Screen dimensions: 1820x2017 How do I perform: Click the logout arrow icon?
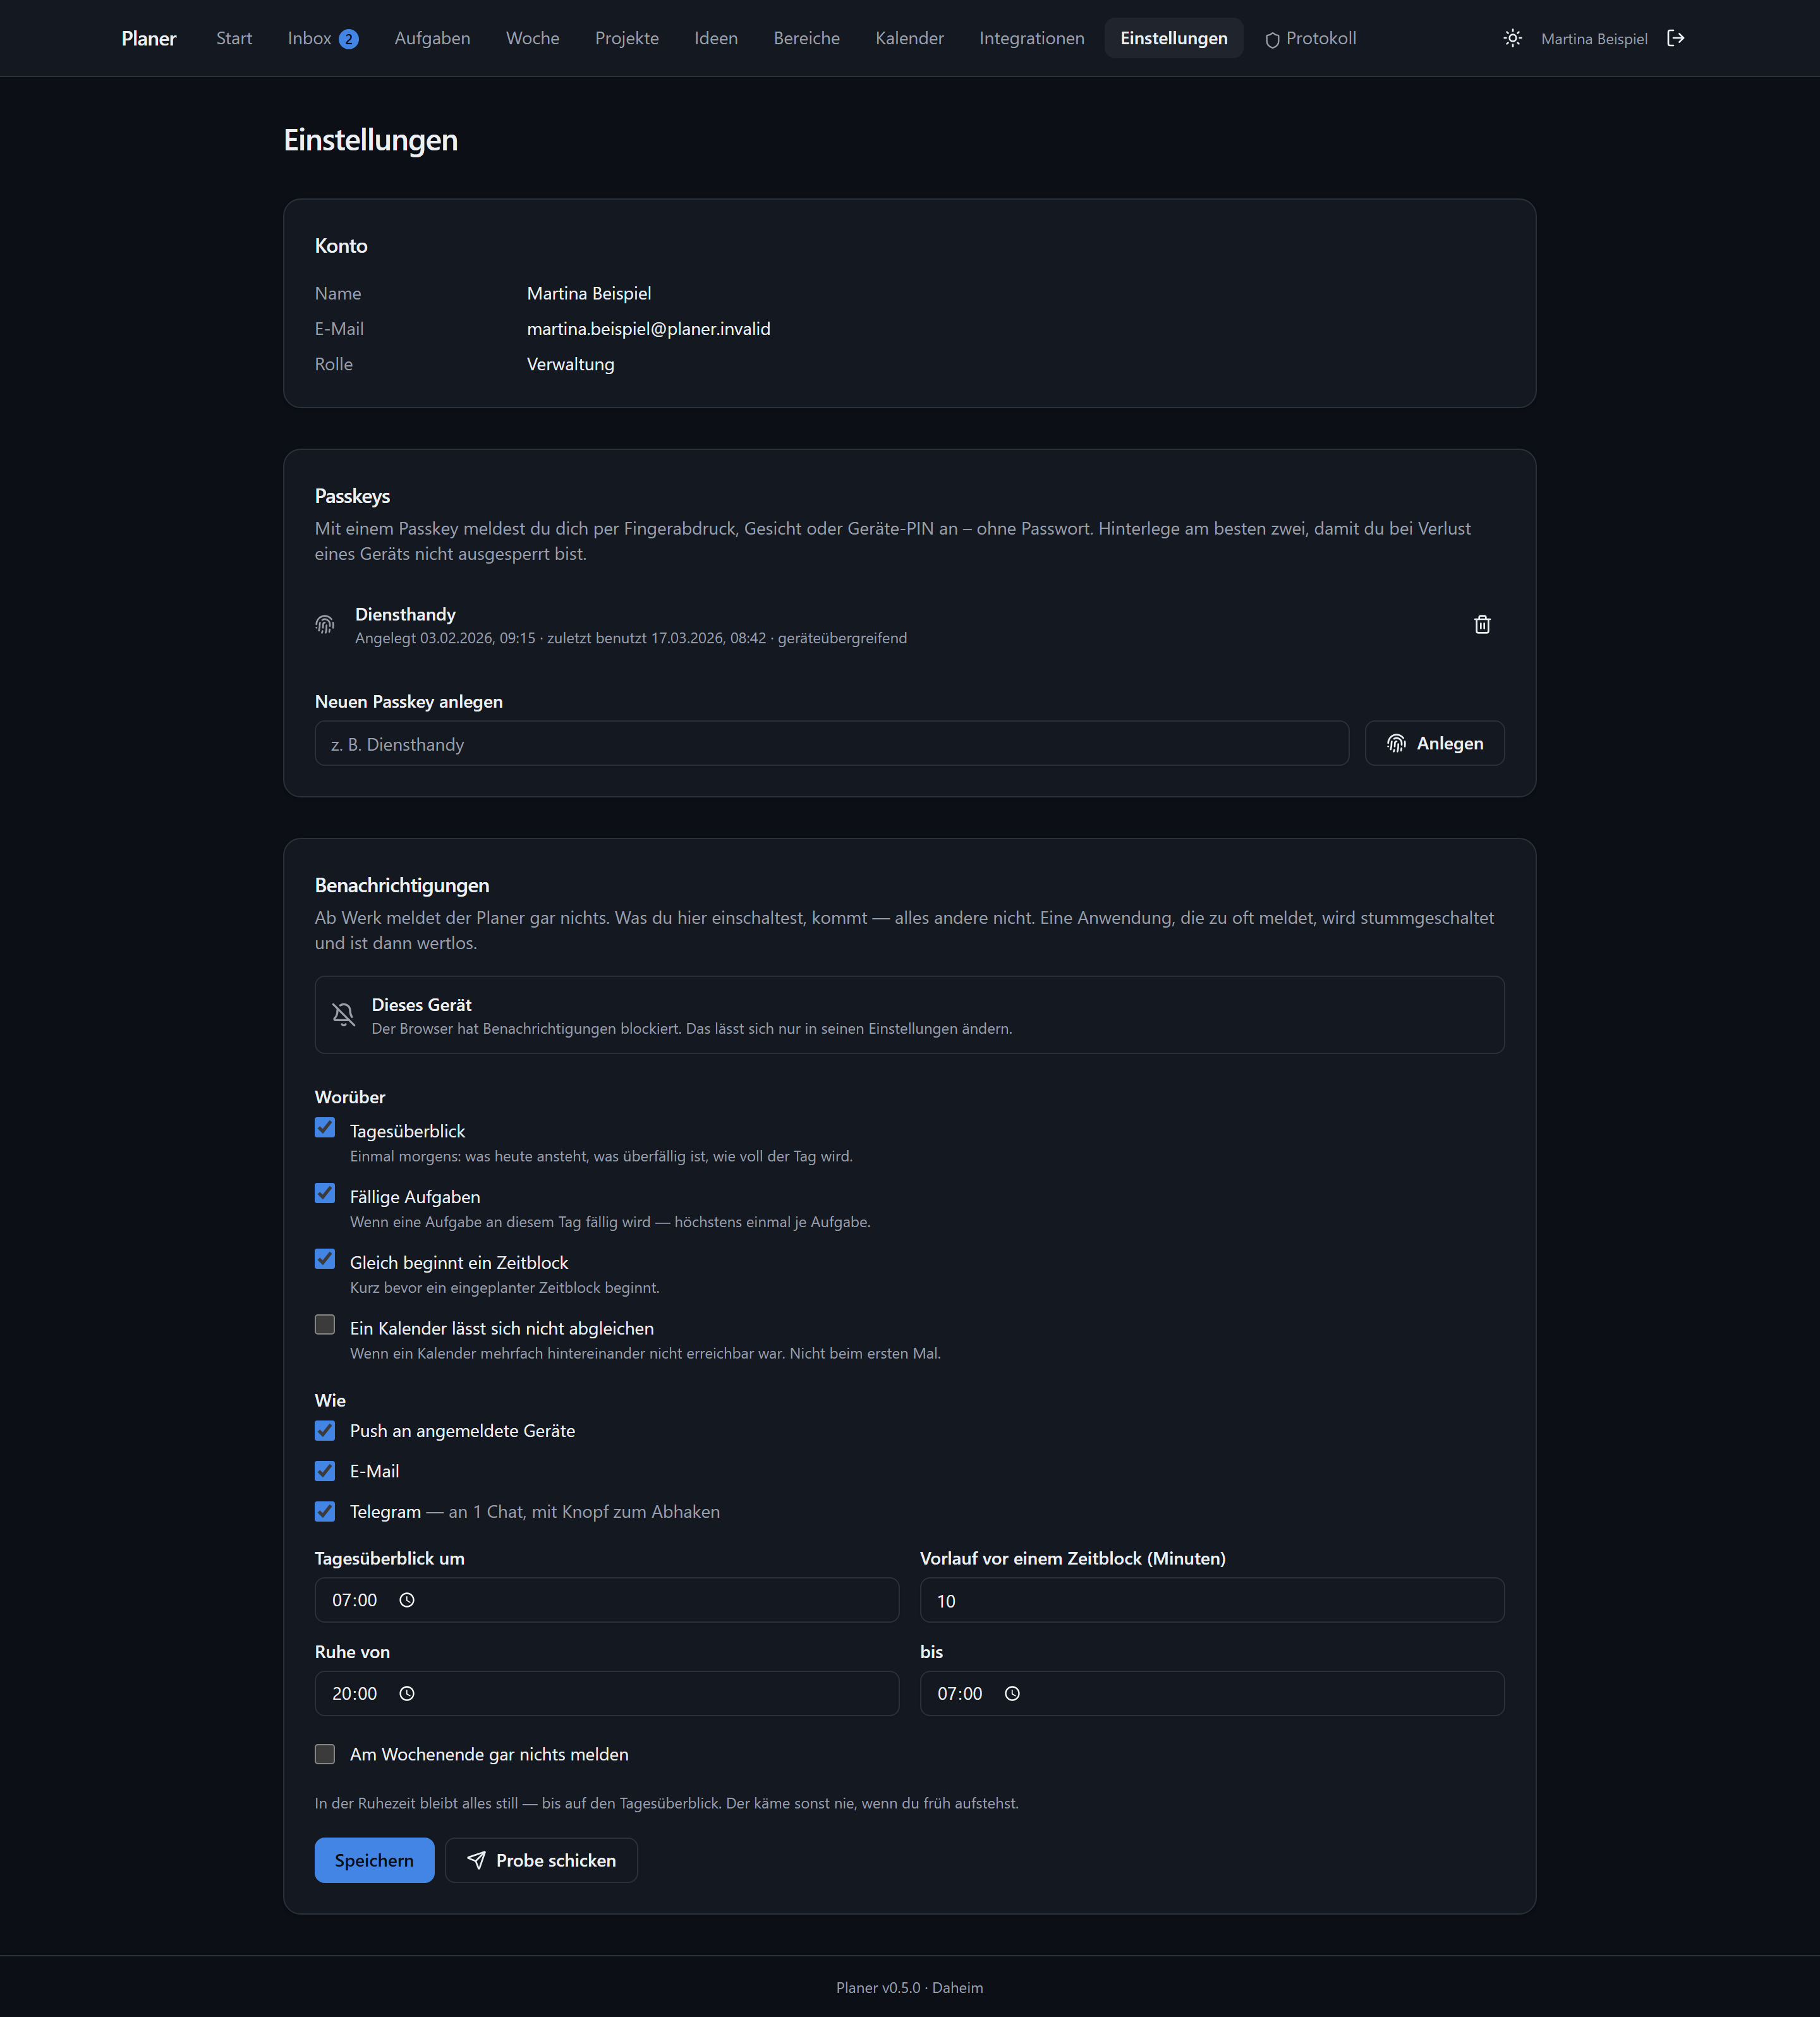(1676, 38)
